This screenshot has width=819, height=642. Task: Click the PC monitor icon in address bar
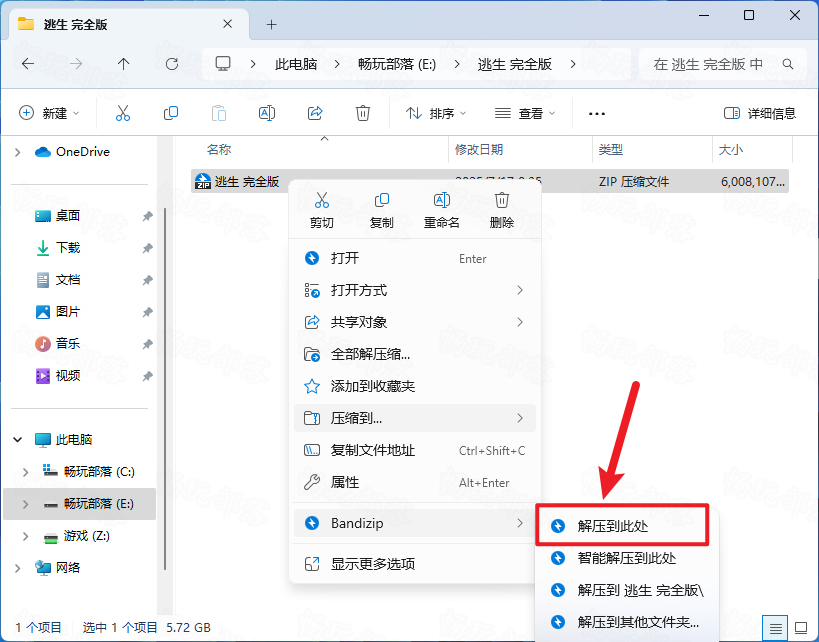223,64
